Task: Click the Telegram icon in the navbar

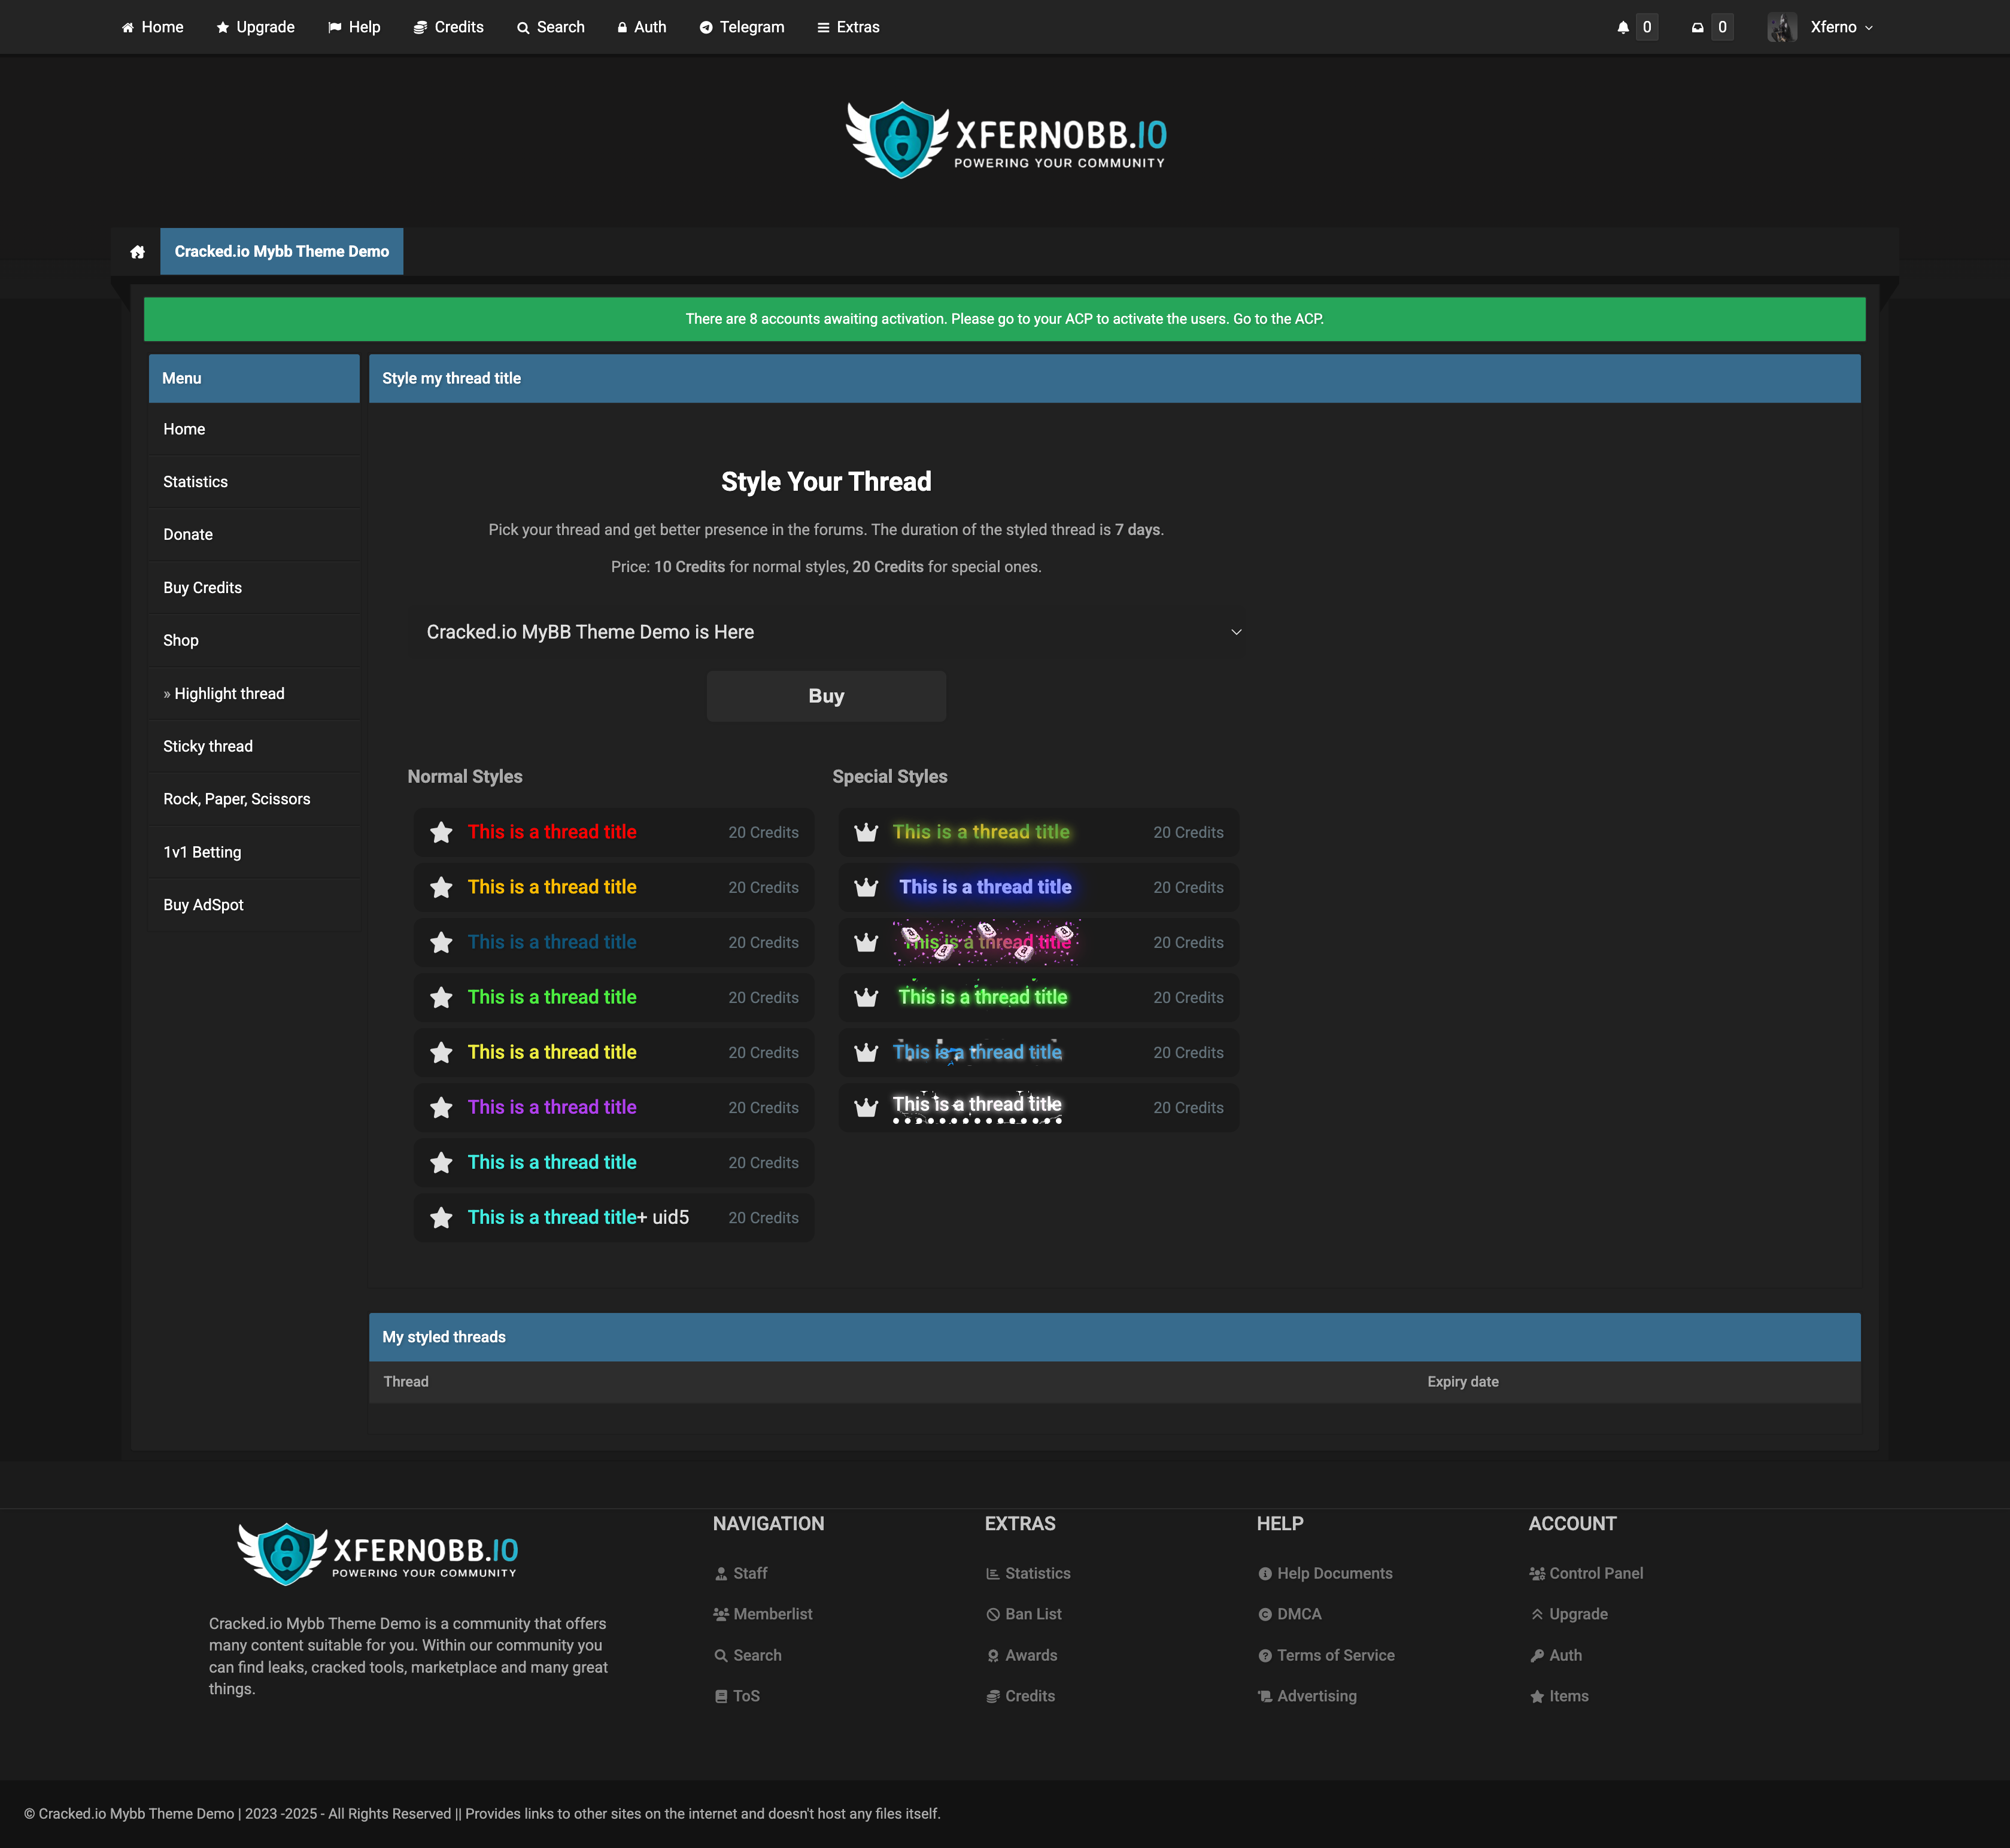Action: click(707, 27)
